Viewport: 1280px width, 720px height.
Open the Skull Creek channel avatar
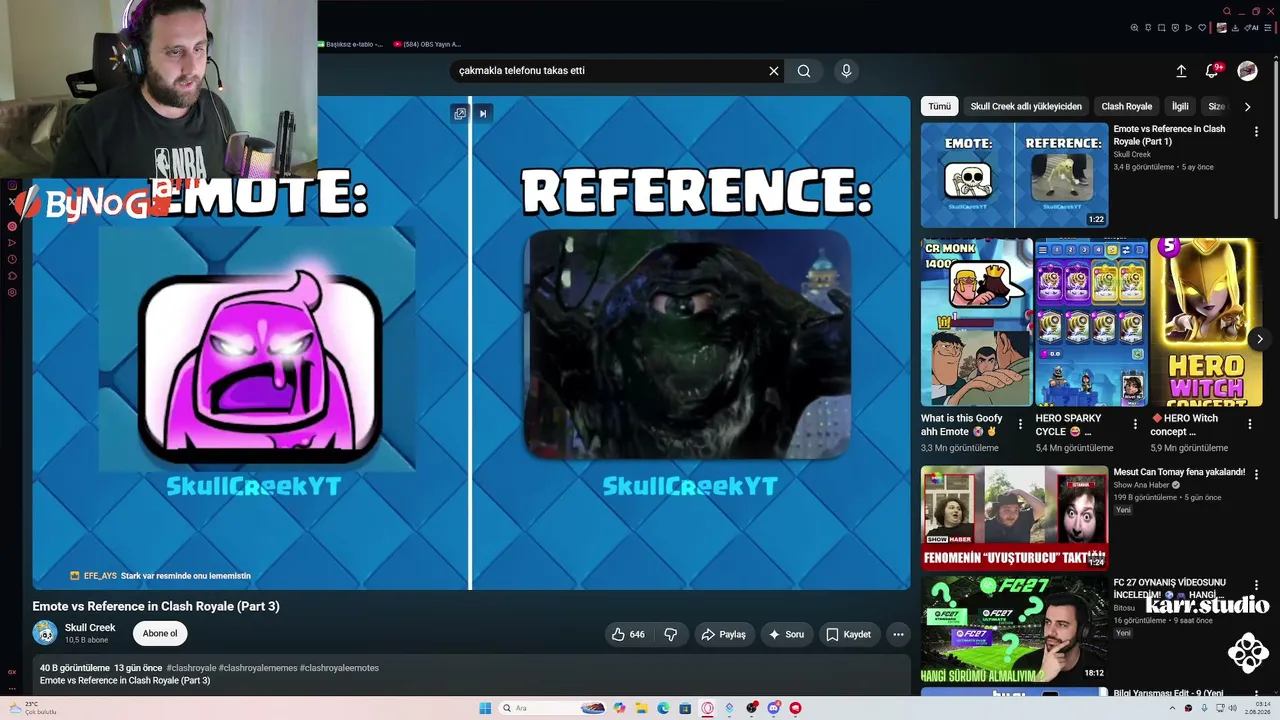coord(45,633)
